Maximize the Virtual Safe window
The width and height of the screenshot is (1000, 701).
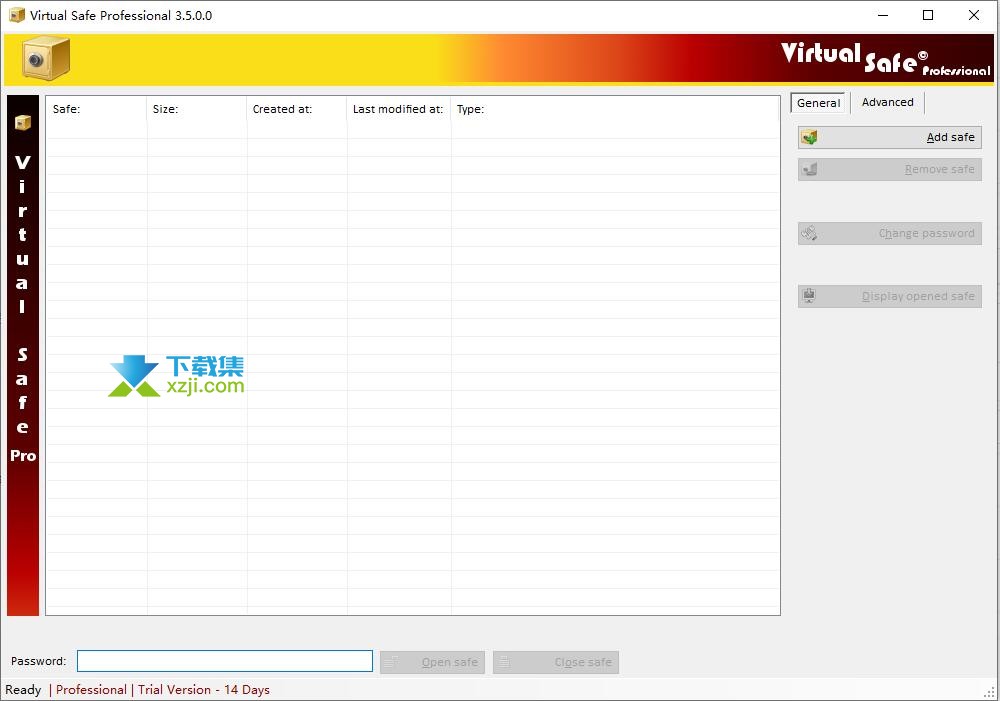tap(928, 15)
